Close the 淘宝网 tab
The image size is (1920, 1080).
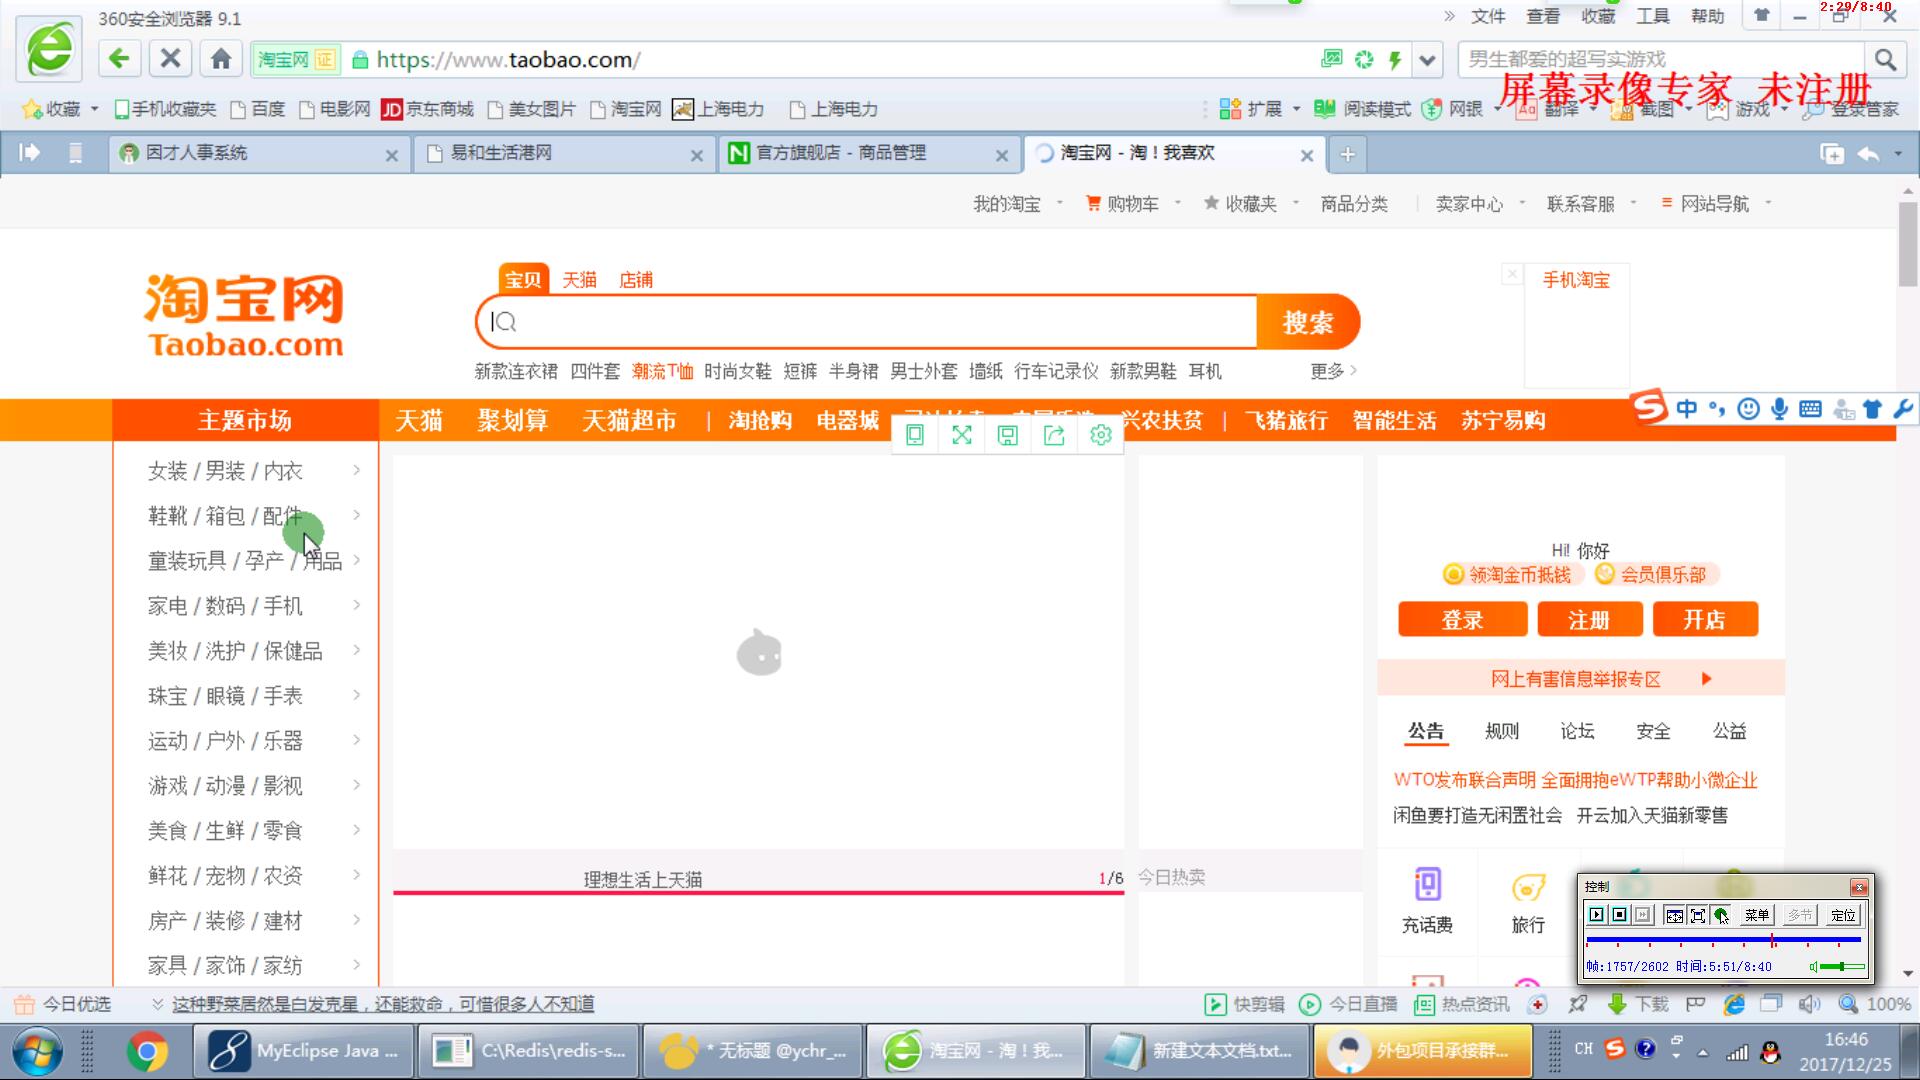(1306, 155)
